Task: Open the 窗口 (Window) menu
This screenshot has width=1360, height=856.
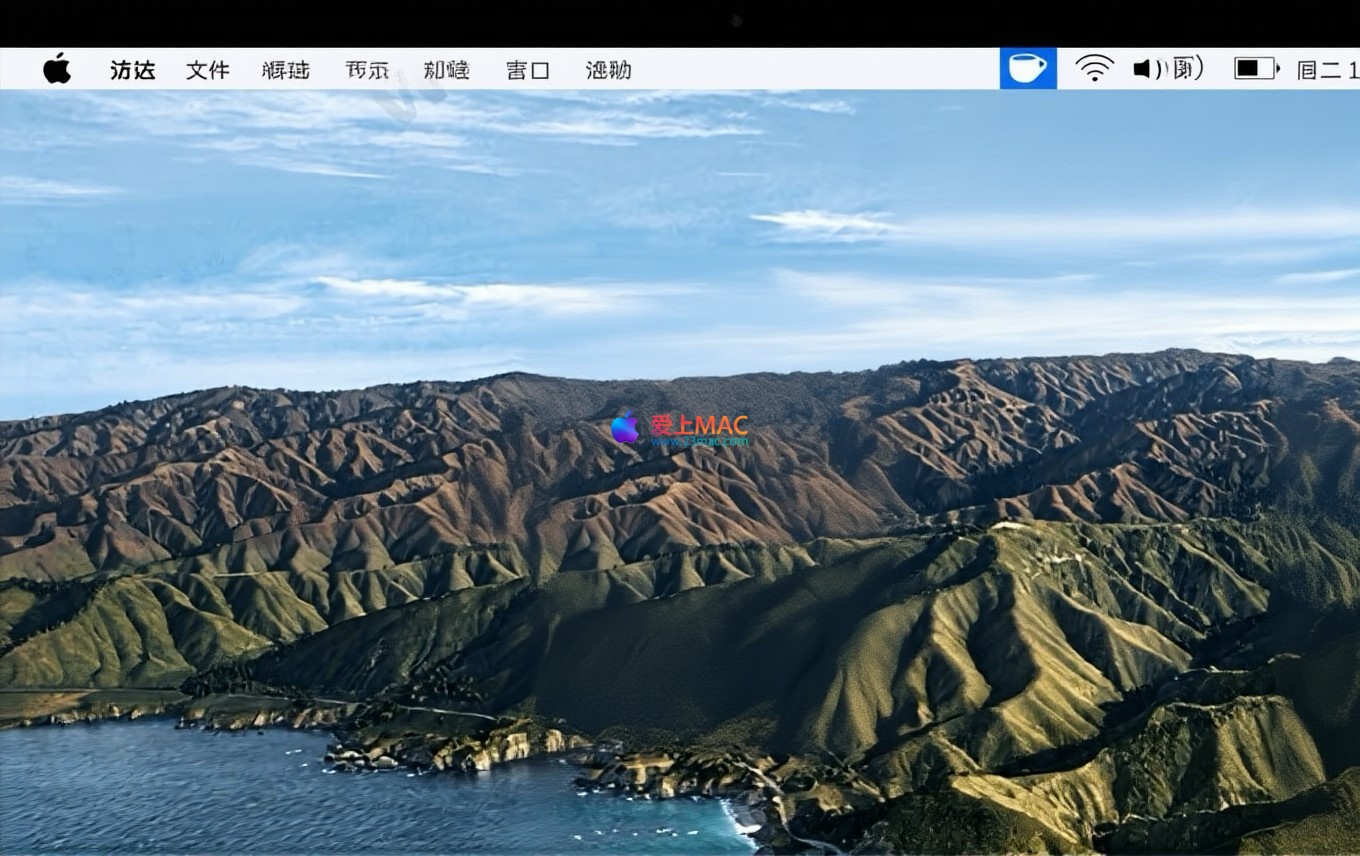Action: coord(528,70)
